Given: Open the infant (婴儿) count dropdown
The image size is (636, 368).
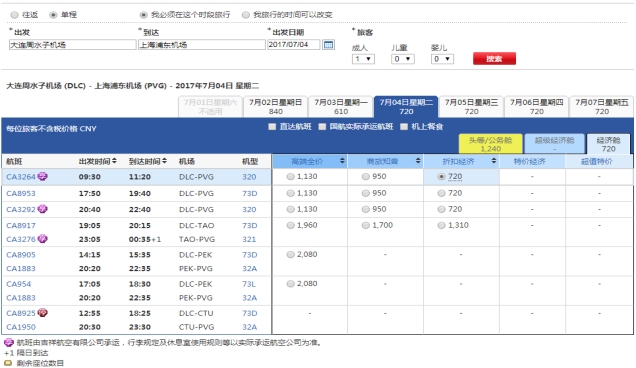Looking at the screenshot, I should (x=442, y=59).
